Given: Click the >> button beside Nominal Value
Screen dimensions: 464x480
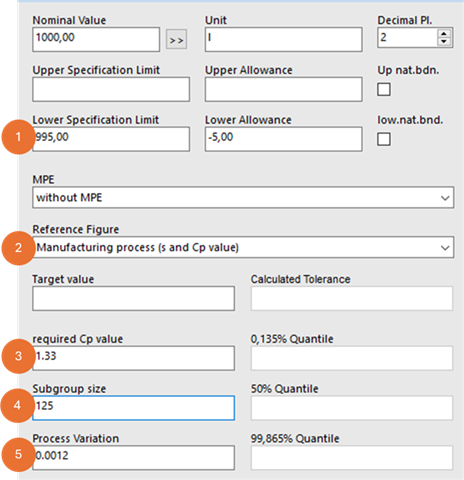Looking at the screenshot, I should 176,39.
